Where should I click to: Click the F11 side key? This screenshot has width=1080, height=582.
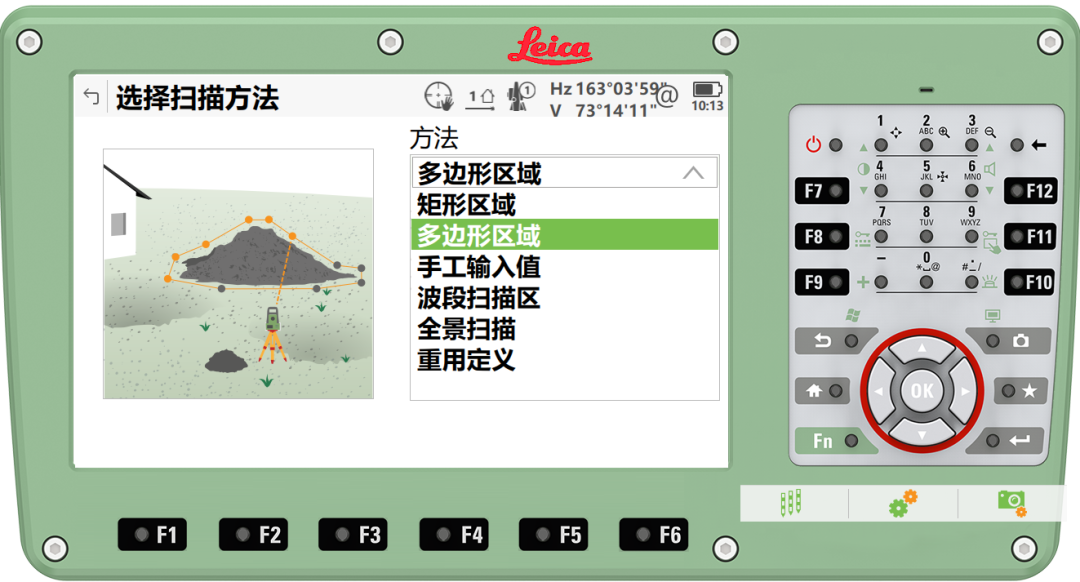(1030, 237)
